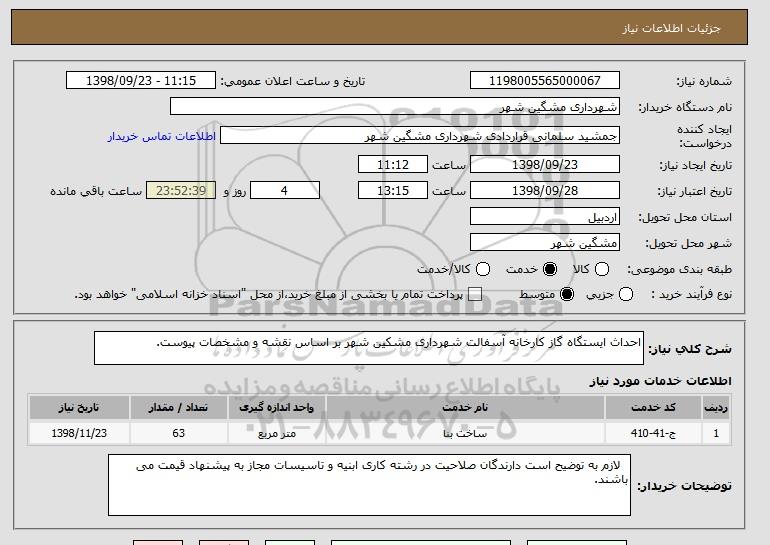Screen dimensions: 770x545
Task: Click service code ج-41-410 cell
Action: pyautogui.click(x=653, y=433)
